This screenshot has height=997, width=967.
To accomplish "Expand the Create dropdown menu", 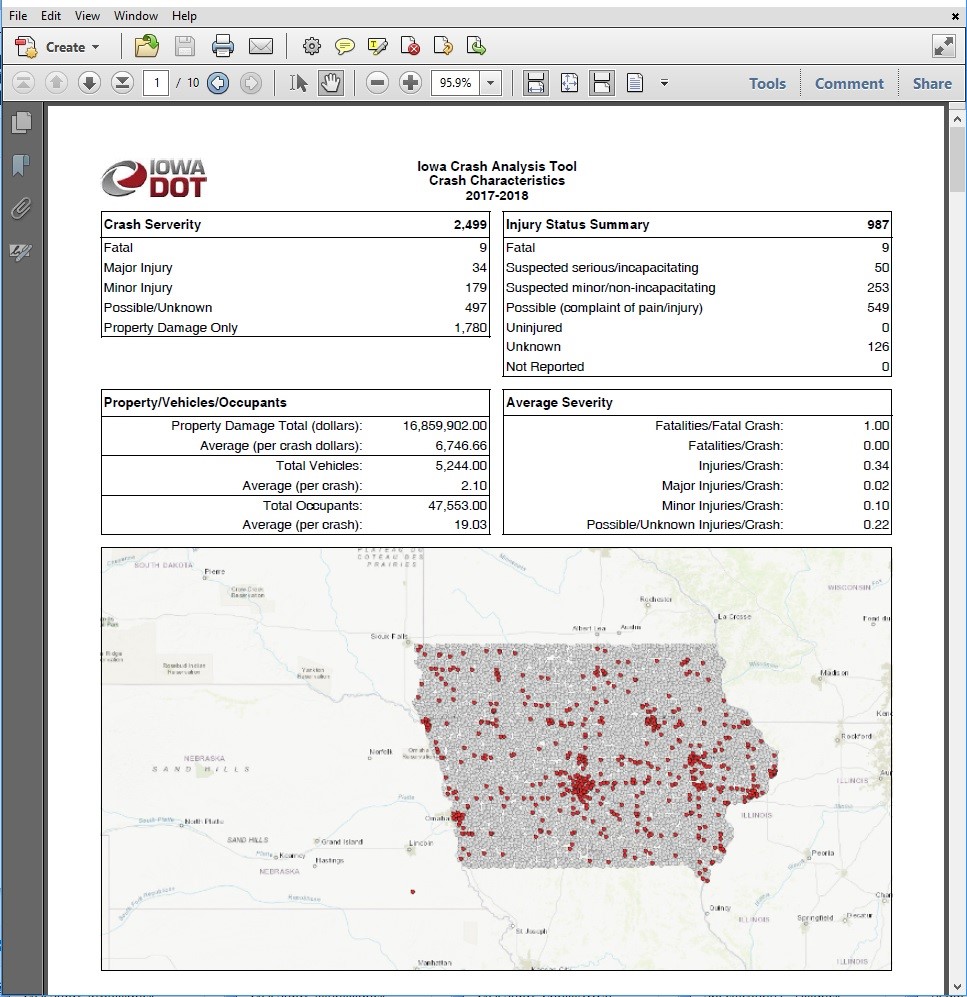I will coord(95,47).
